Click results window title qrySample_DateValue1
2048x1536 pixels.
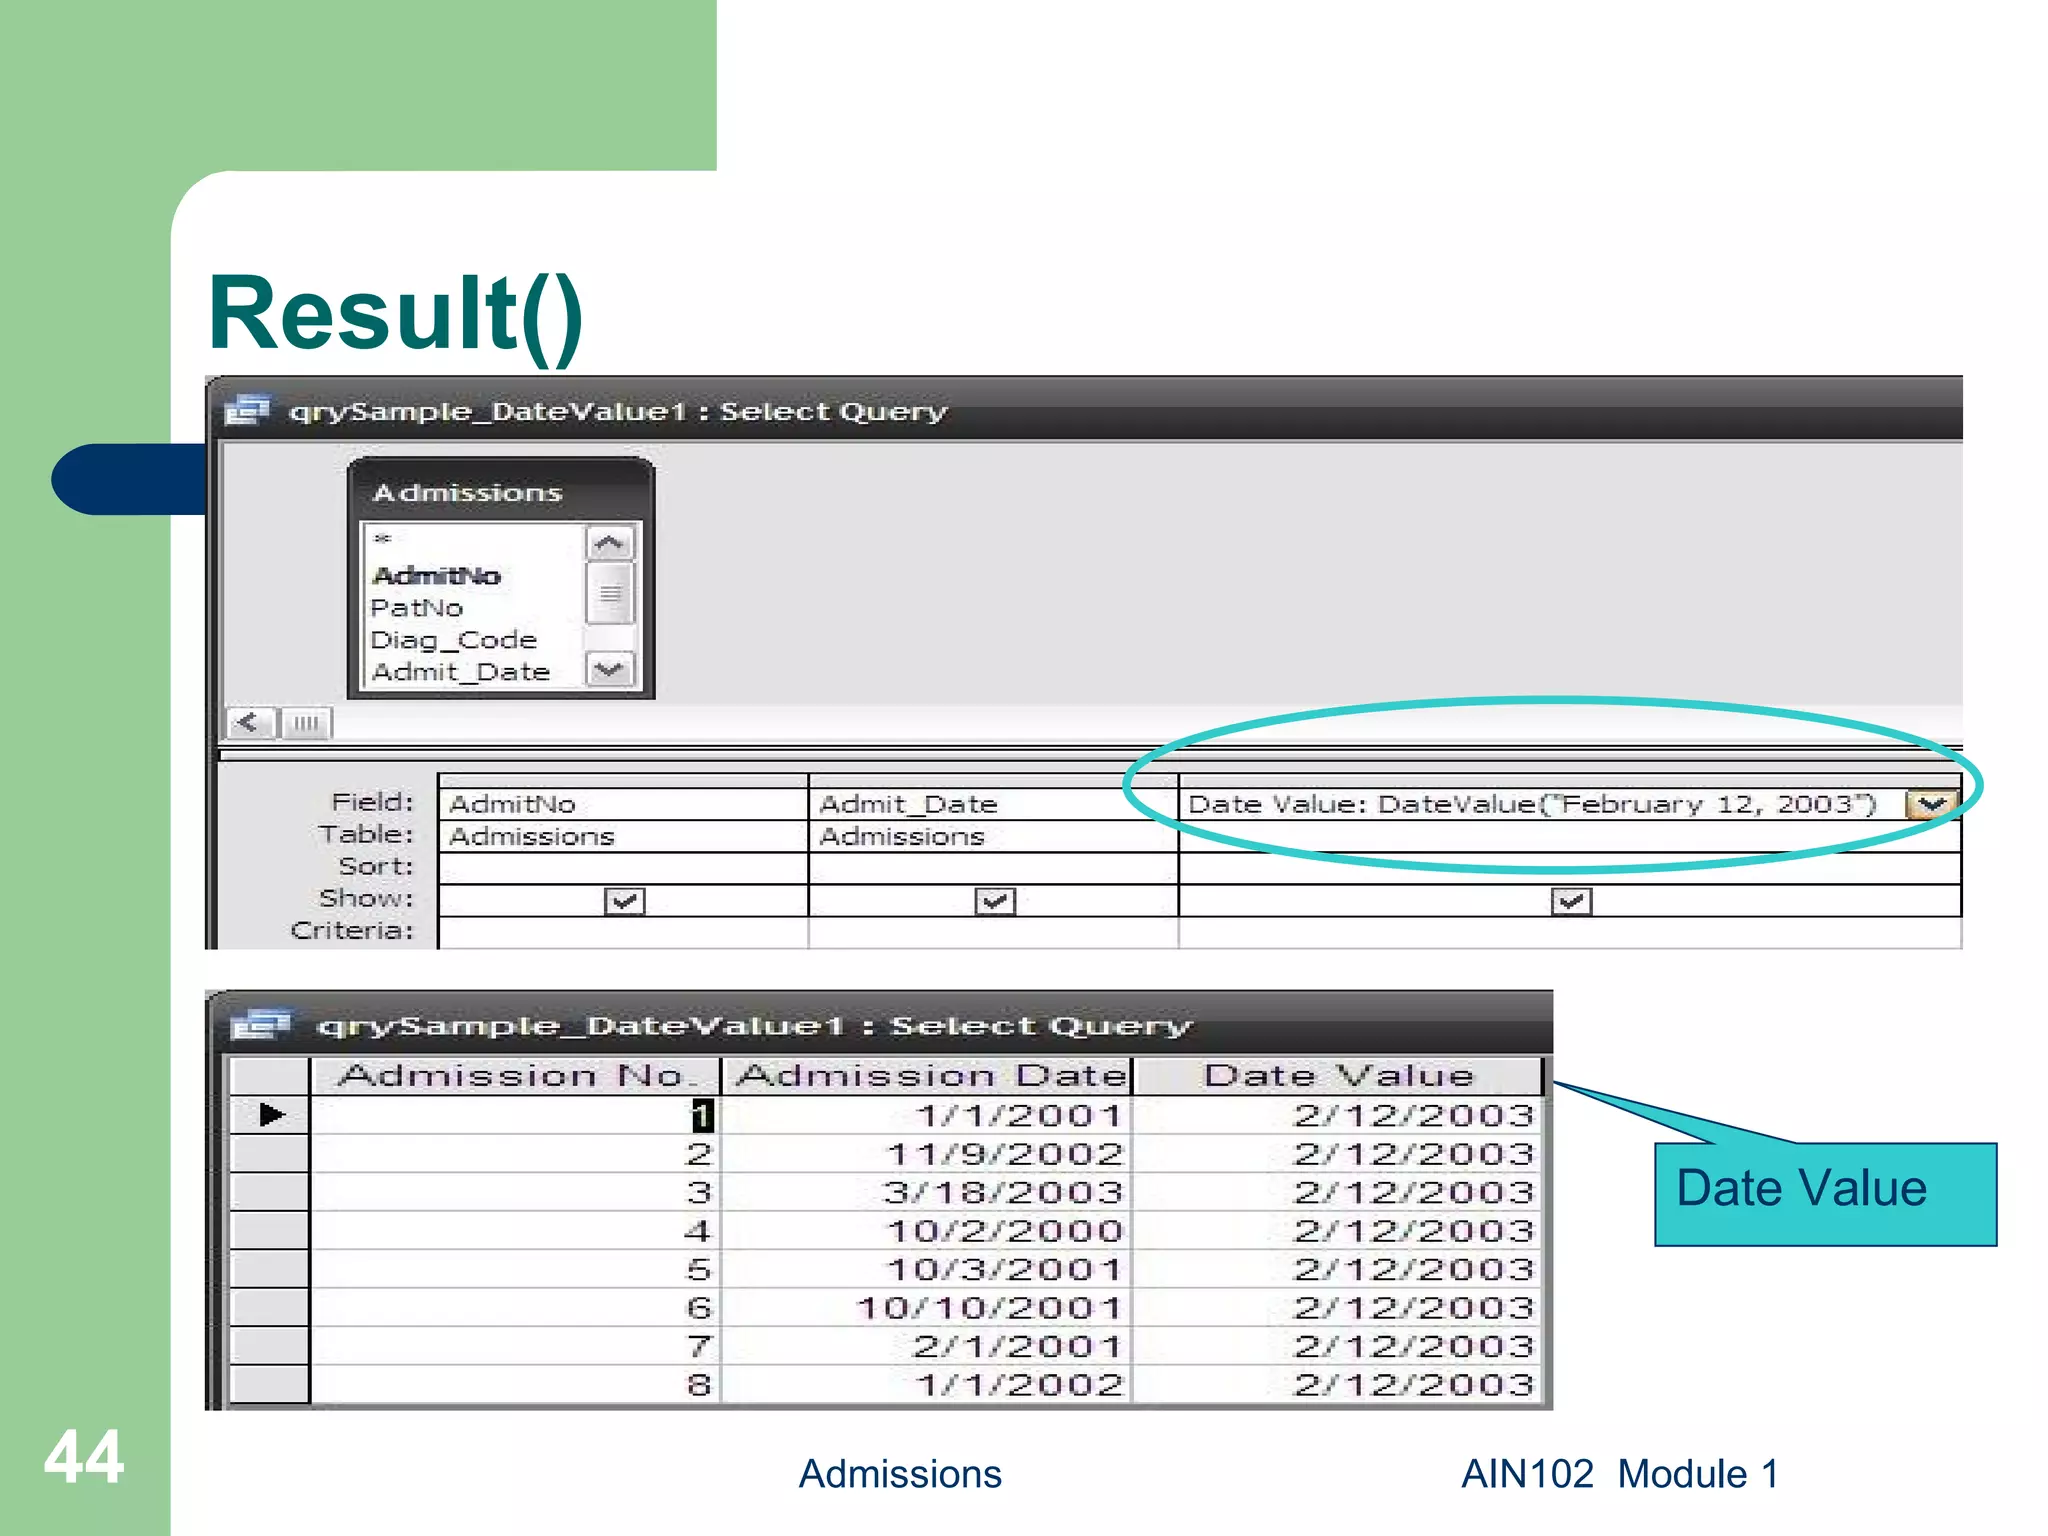click(x=755, y=1026)
